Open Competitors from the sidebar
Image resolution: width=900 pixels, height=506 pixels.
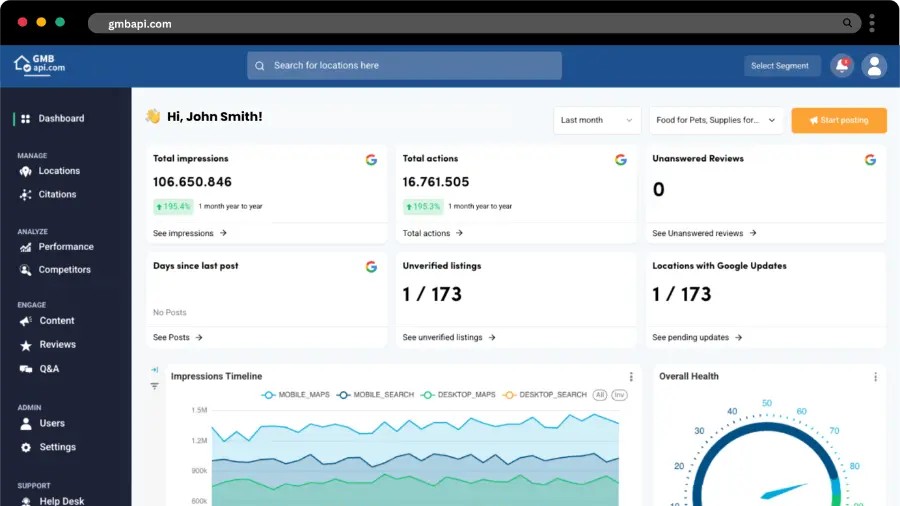tap(64, 270)
